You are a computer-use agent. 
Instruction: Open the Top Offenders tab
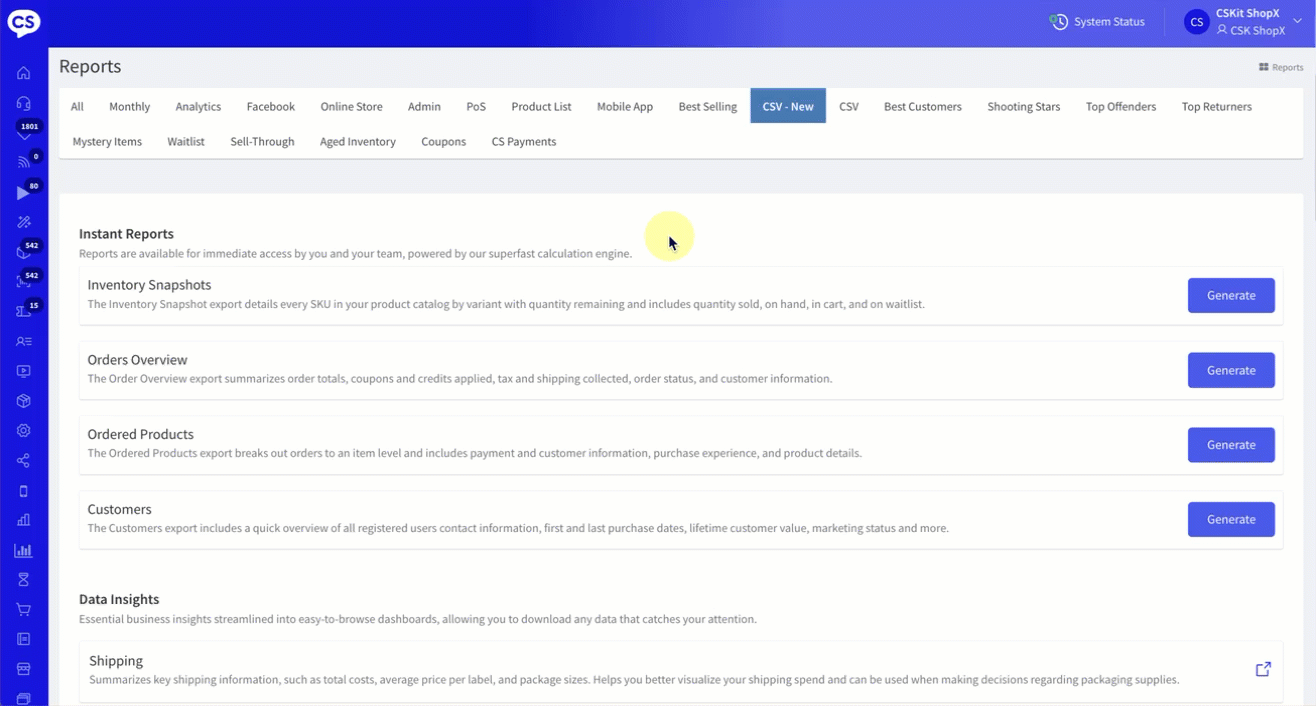[1121, 106]
